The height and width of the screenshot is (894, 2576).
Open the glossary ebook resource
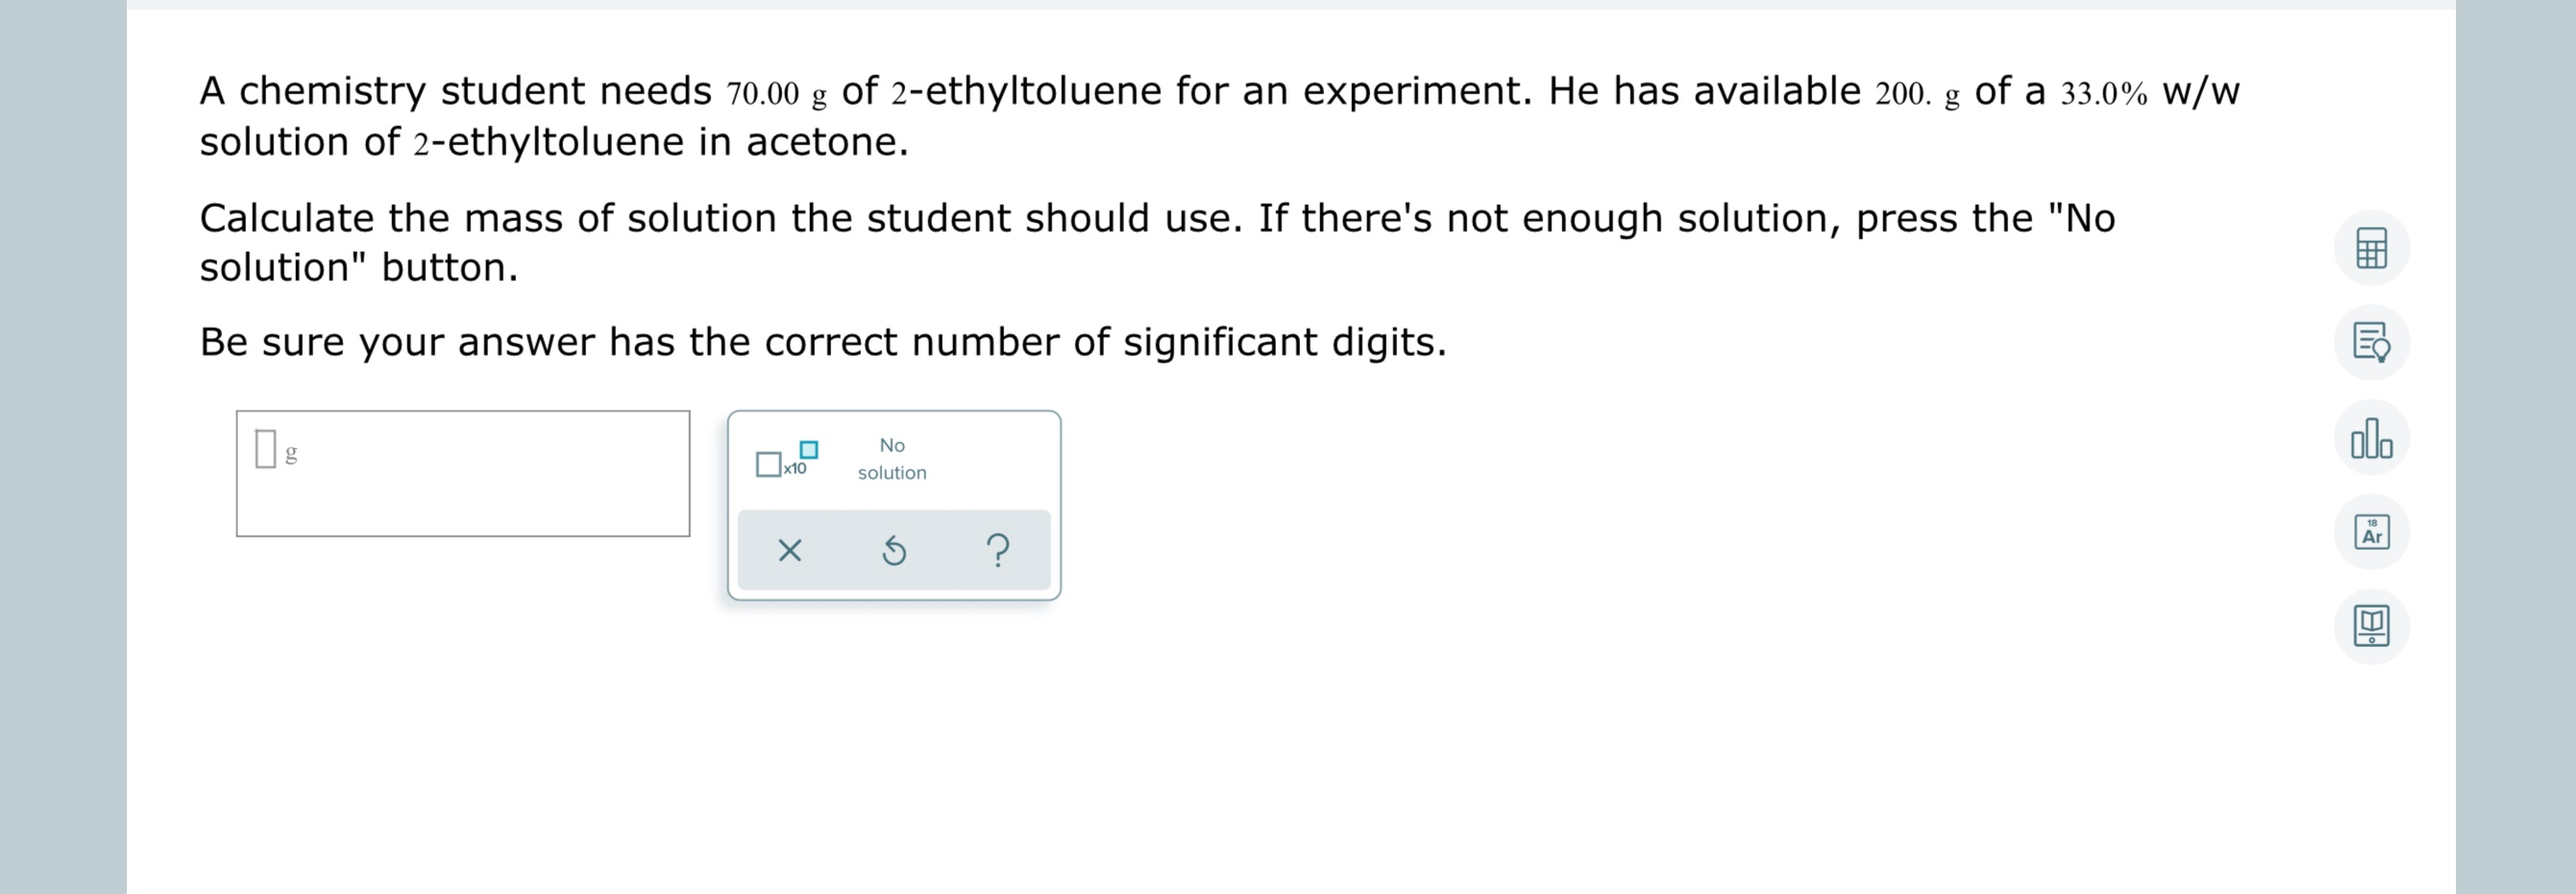pyautogui.click(x=2371, y=625)
